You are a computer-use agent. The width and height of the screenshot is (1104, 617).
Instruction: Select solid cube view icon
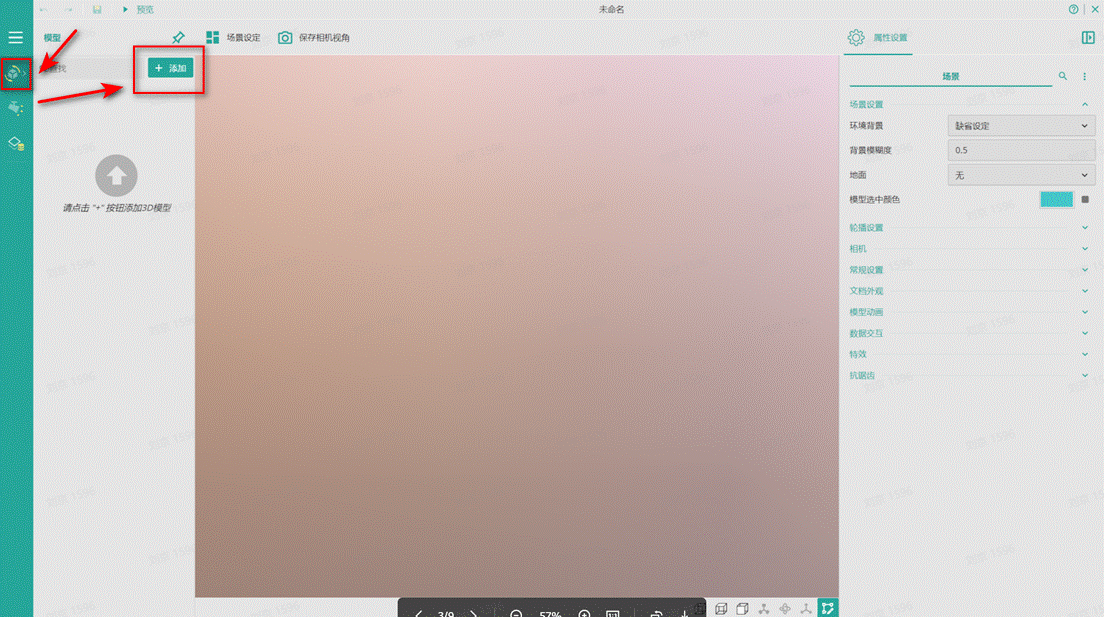coord(742,609)
